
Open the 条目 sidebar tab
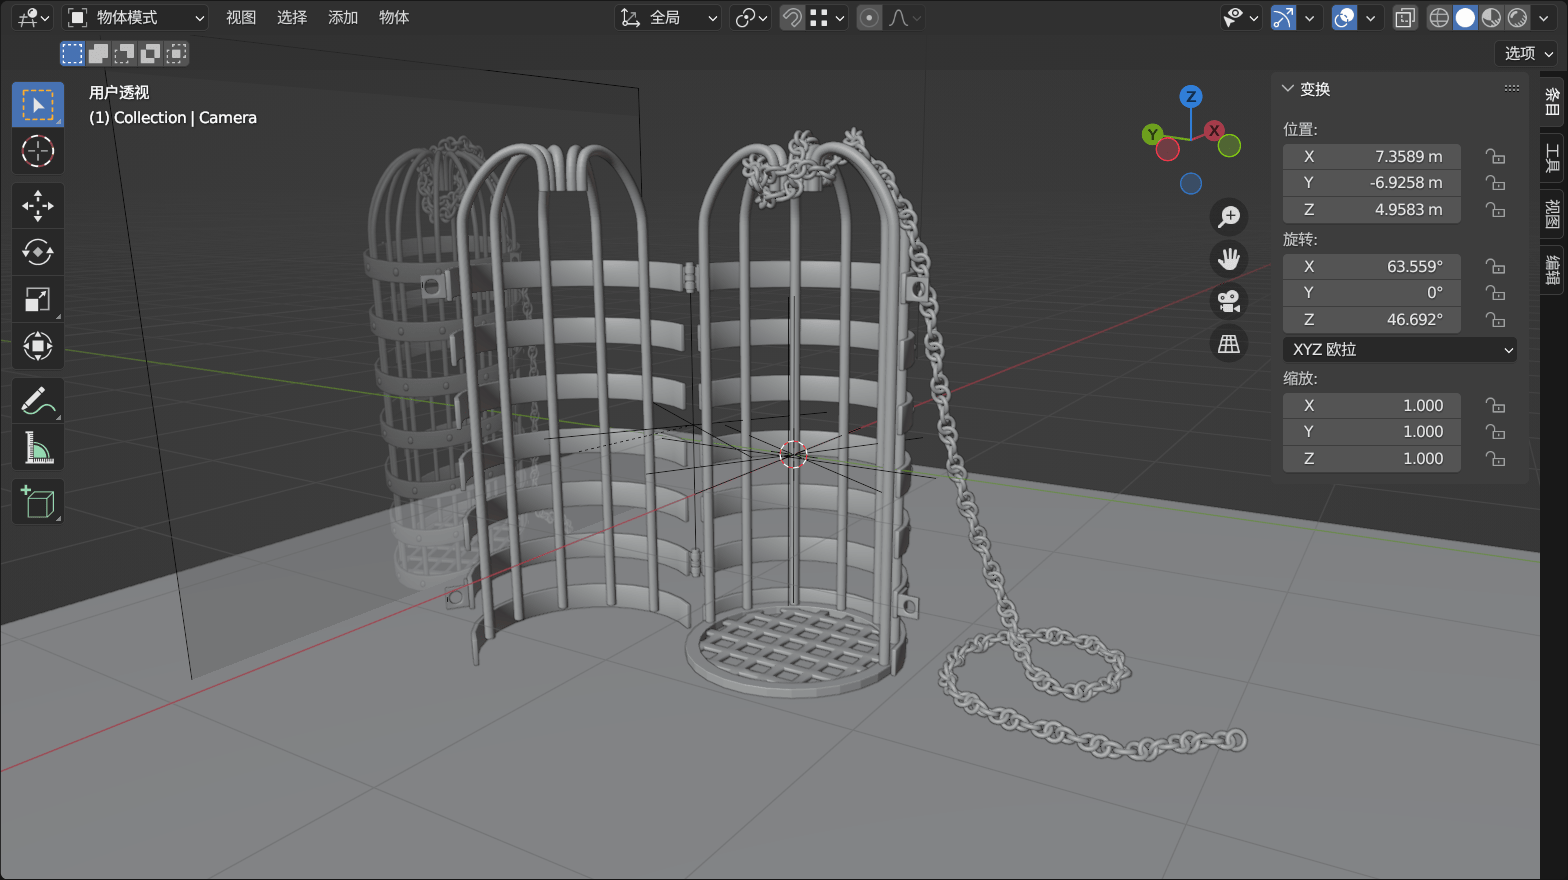pyautogui.click(x=1552, y=103)
